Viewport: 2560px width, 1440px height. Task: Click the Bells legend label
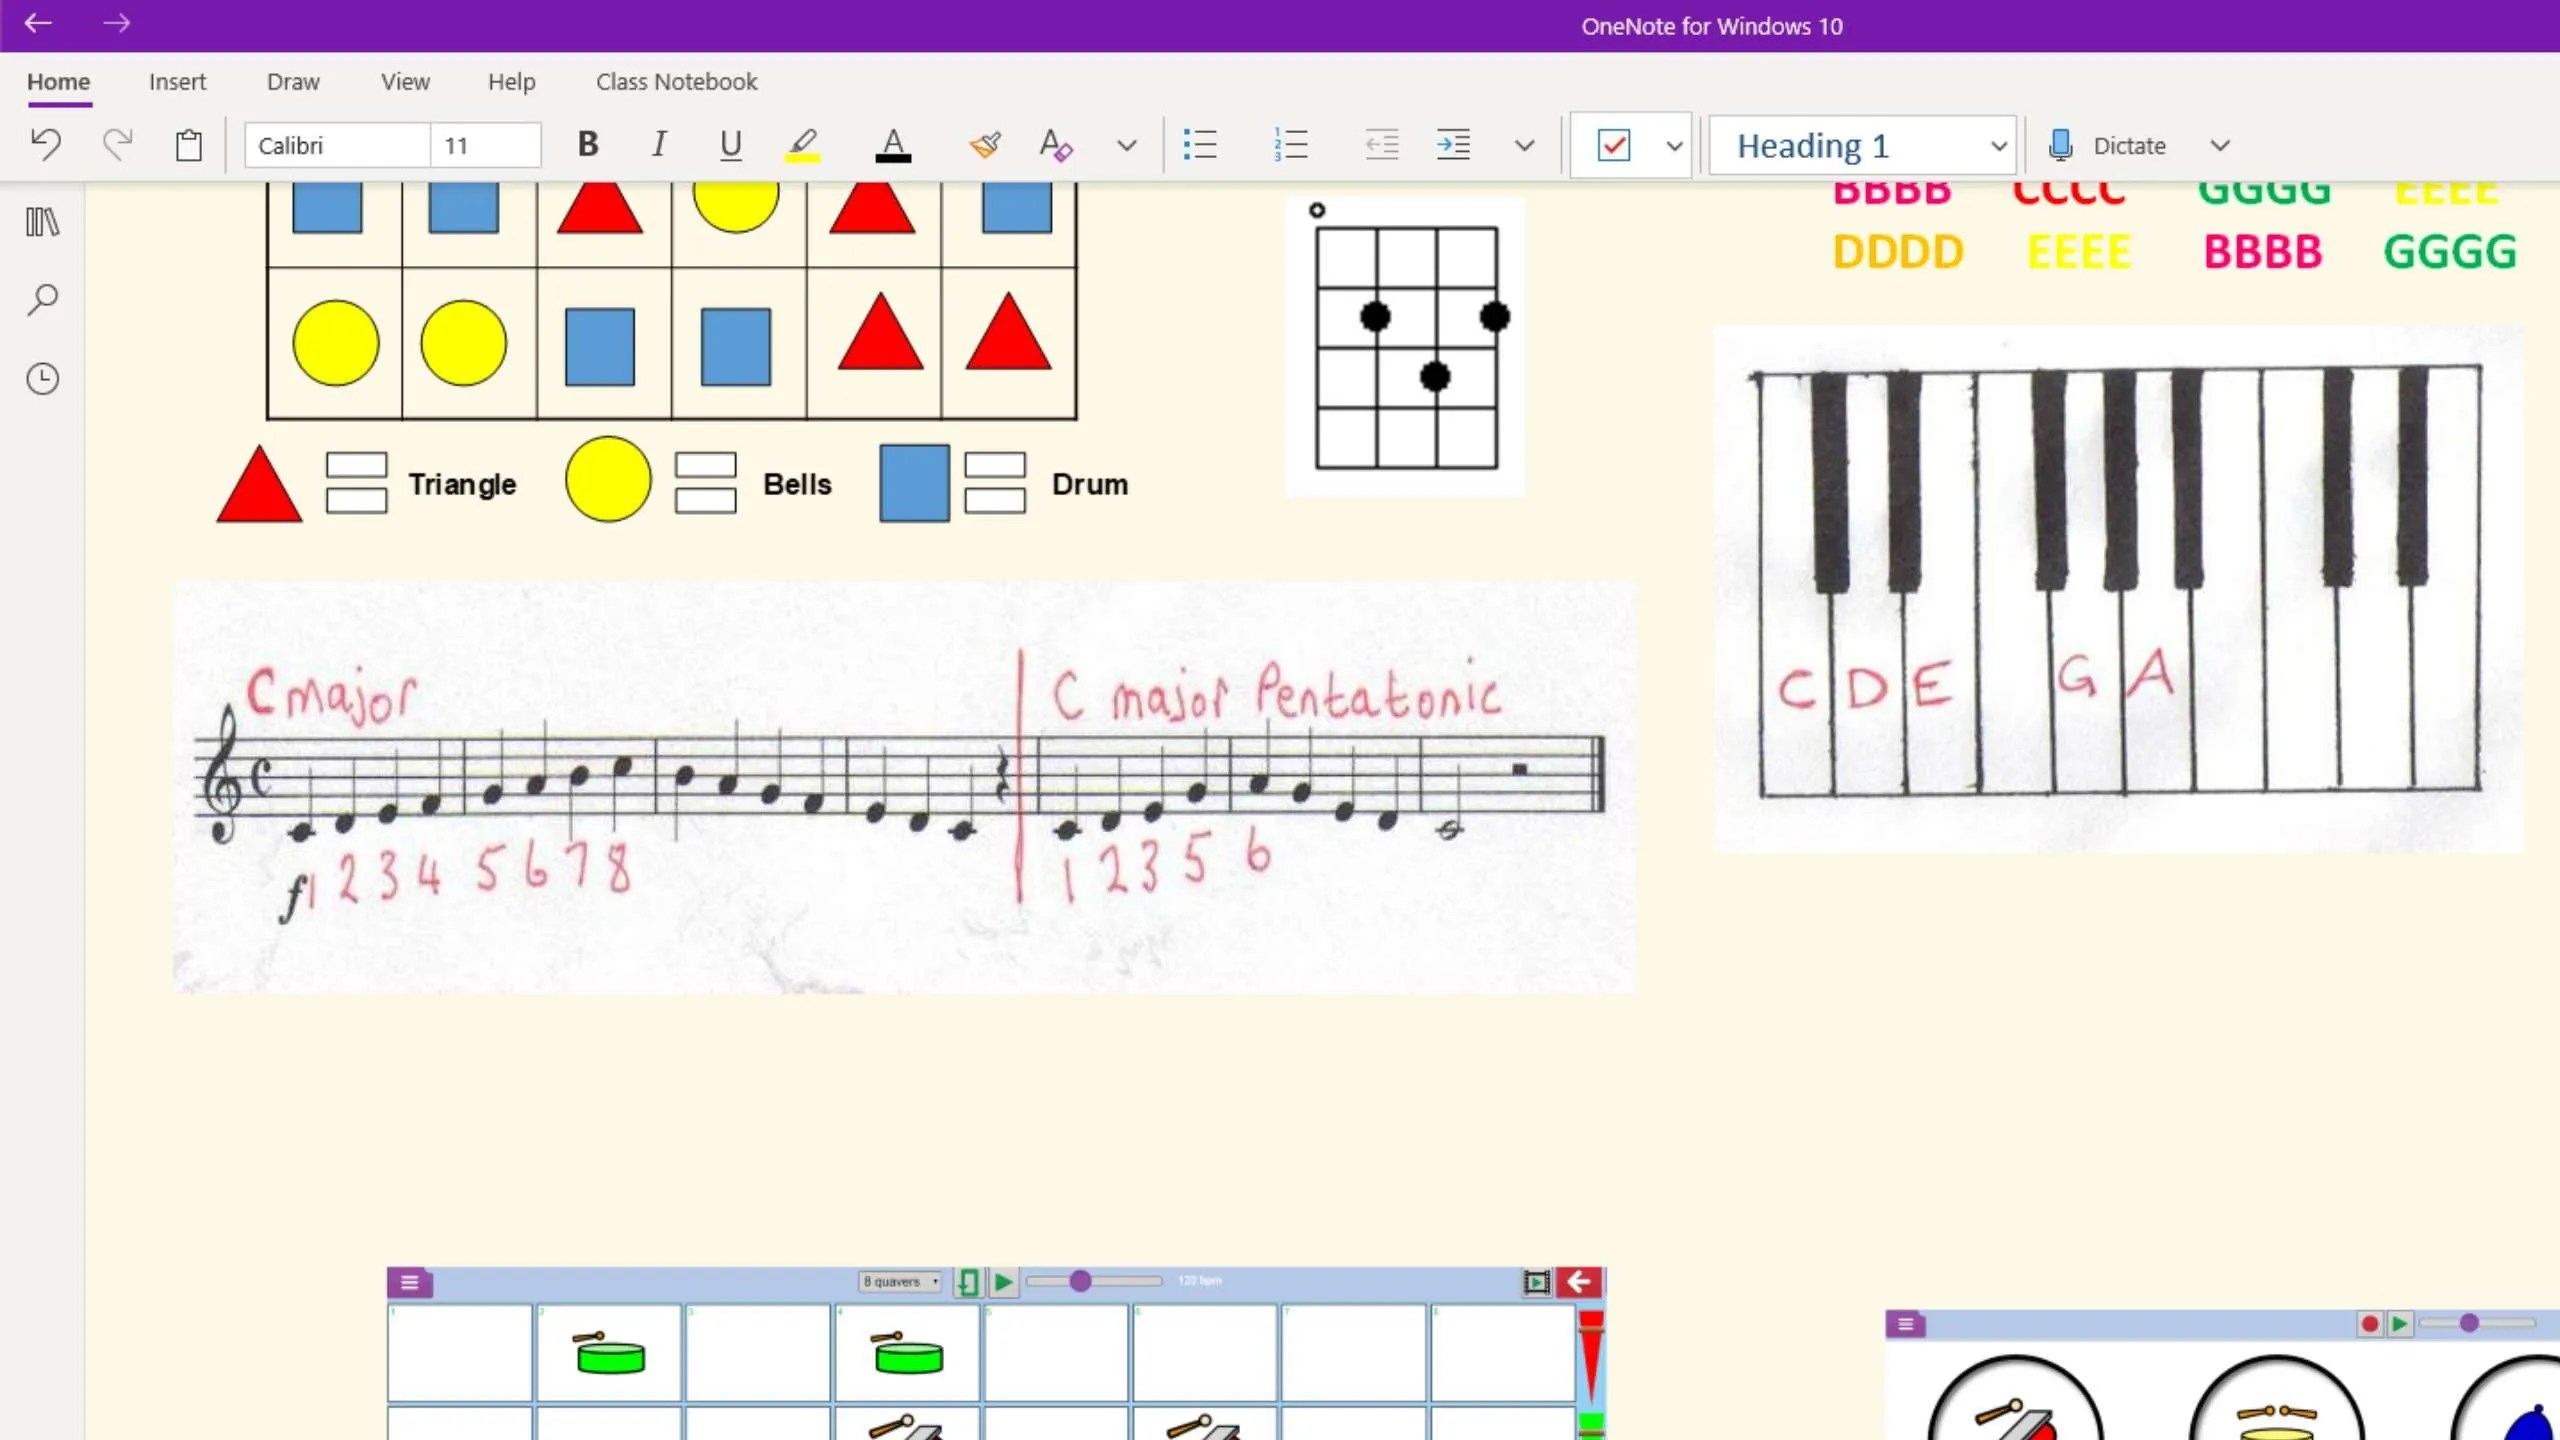click(x=797, y=484)
